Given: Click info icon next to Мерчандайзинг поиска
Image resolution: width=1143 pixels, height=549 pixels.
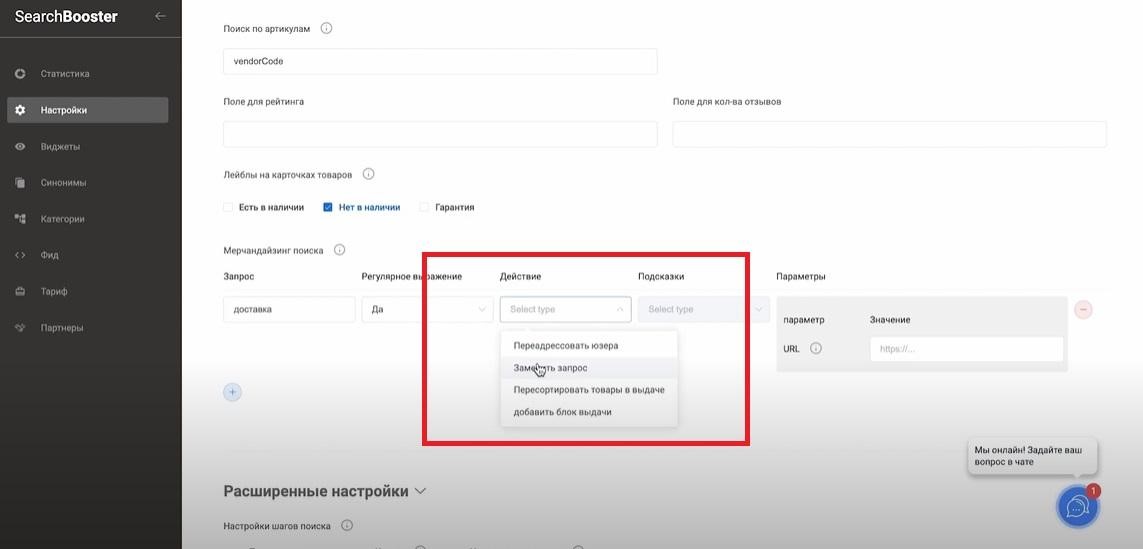Looking at the screenshot, I should point(339,250).
